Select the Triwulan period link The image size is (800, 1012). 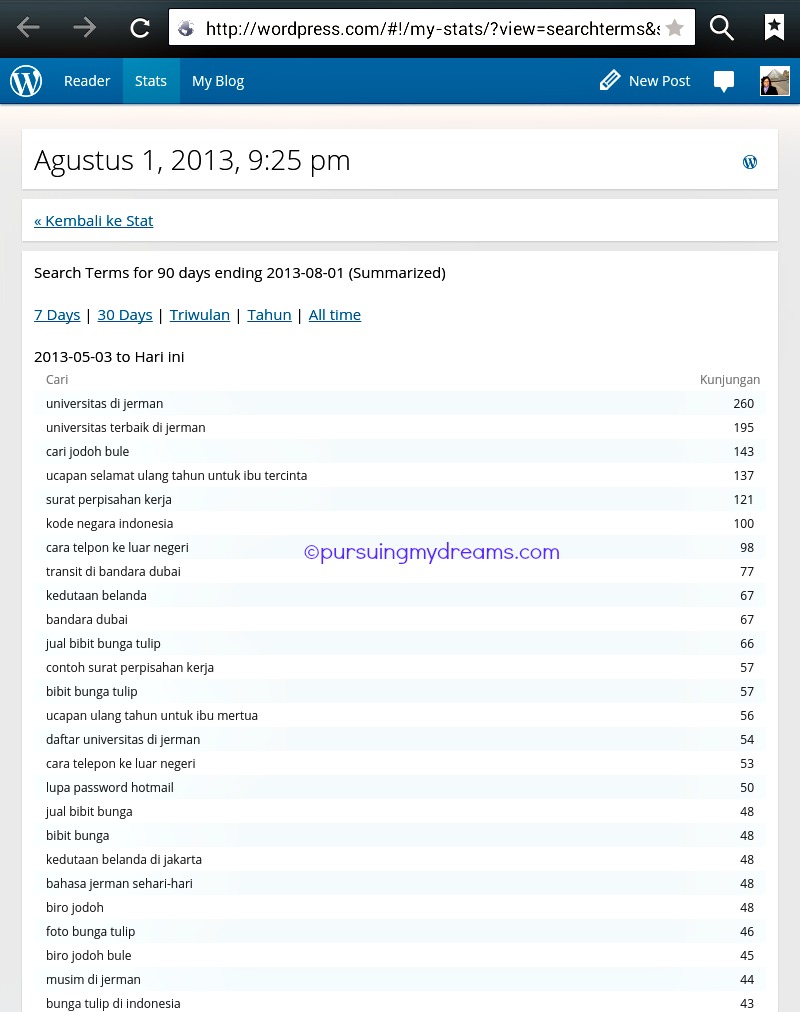pos(200,315)
